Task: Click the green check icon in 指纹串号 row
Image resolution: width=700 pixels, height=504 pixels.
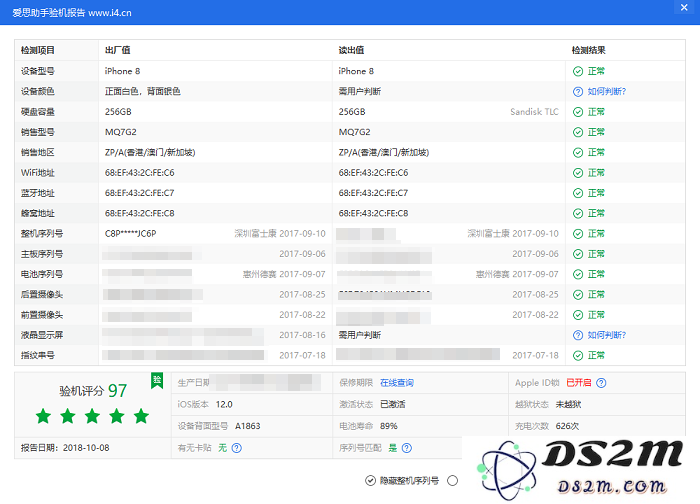Action: 578,355
